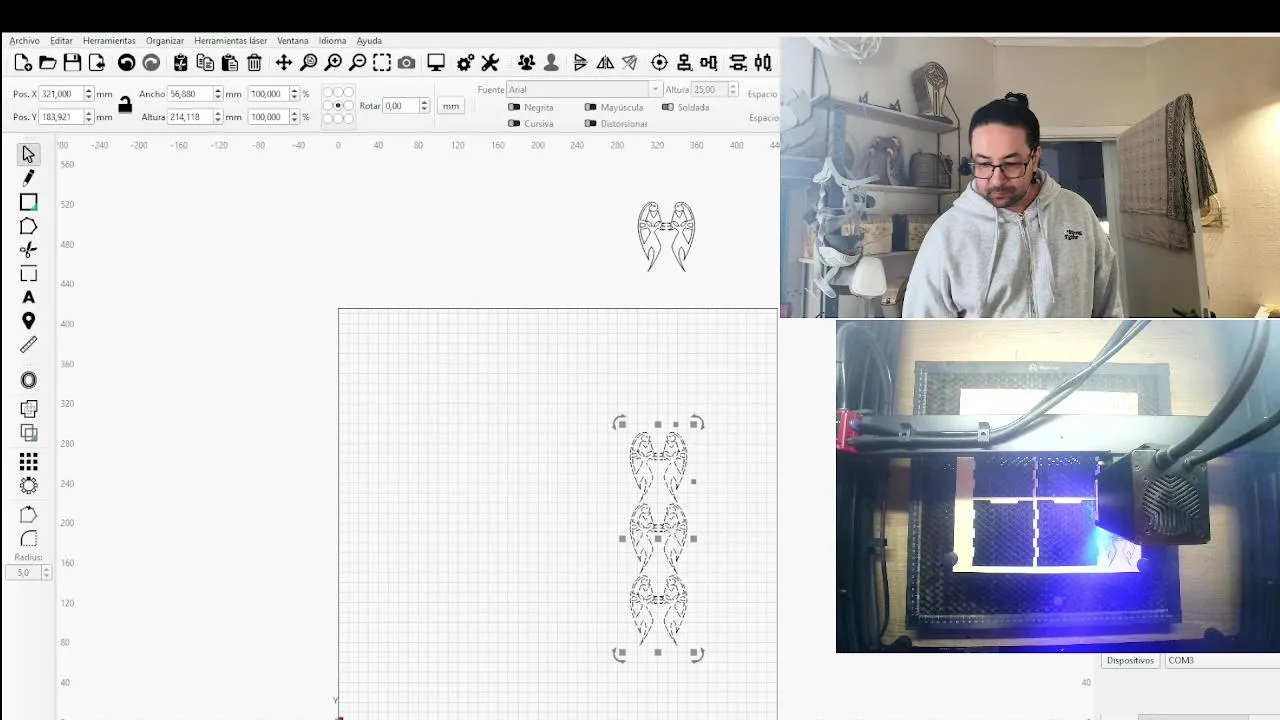1280x720 pixels.
Task: Select the top-left anchor radio button
Action: click(328, 92)
